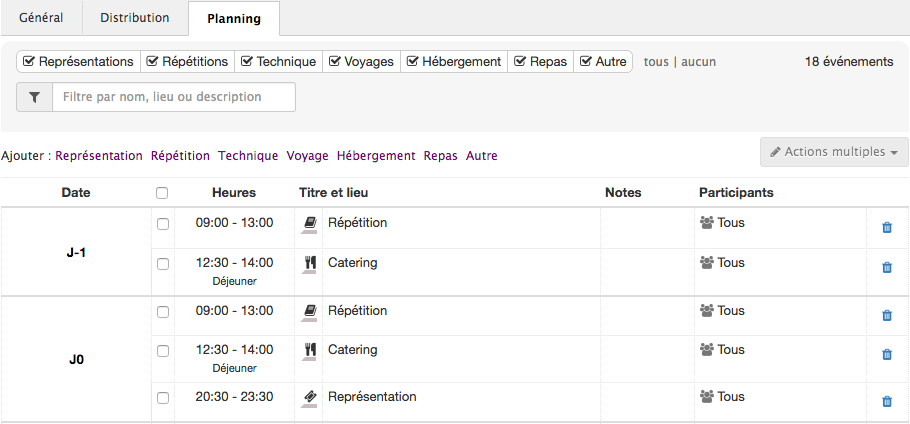Select J-1 12:30 - 14:00 Catering row checkbox
The height and width of the screenshot is (424, 910).
point(163,264)
